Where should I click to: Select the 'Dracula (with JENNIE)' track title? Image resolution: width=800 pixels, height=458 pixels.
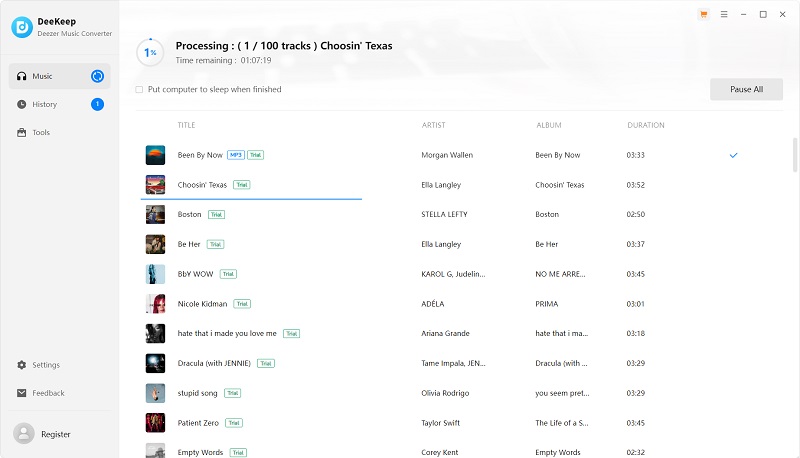[214, 363]
